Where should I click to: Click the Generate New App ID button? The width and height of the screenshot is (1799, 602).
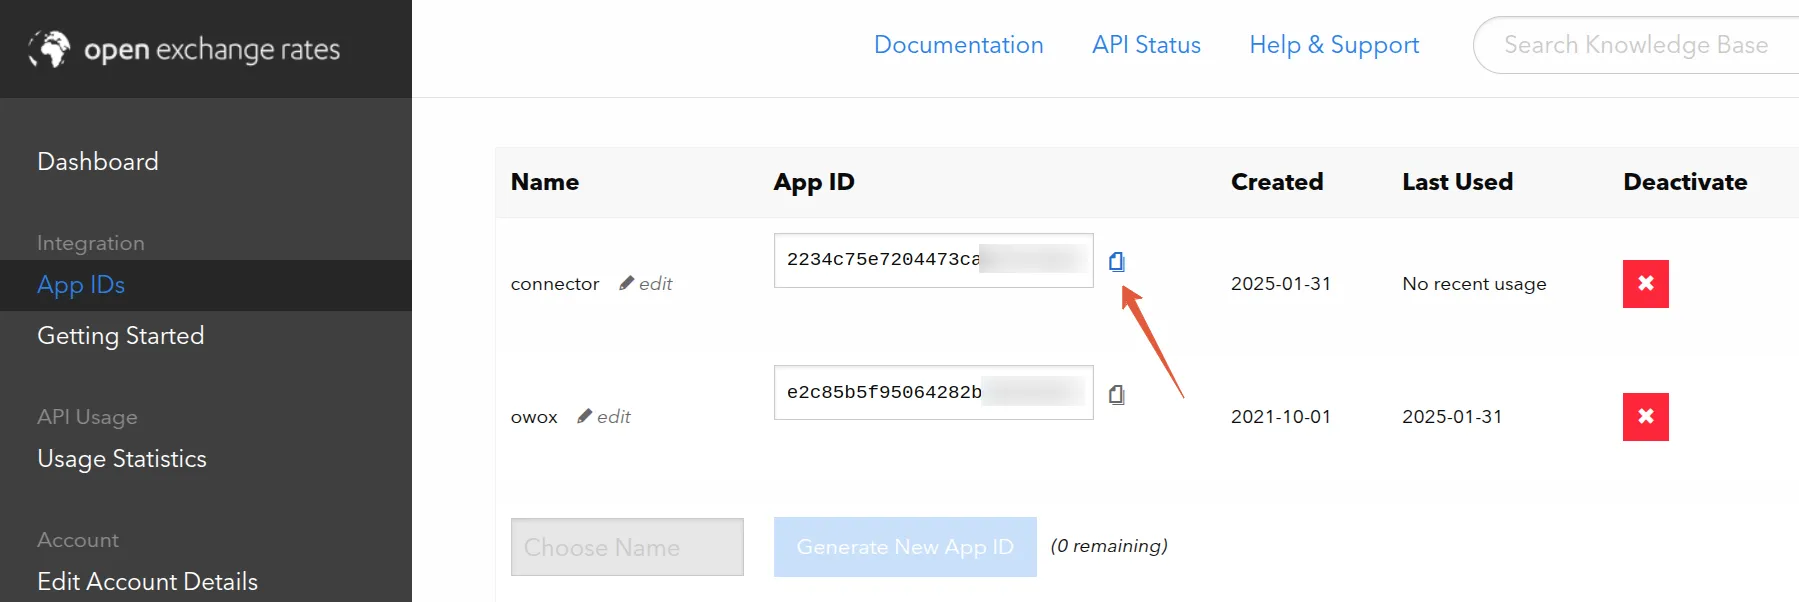click(905, 547)
